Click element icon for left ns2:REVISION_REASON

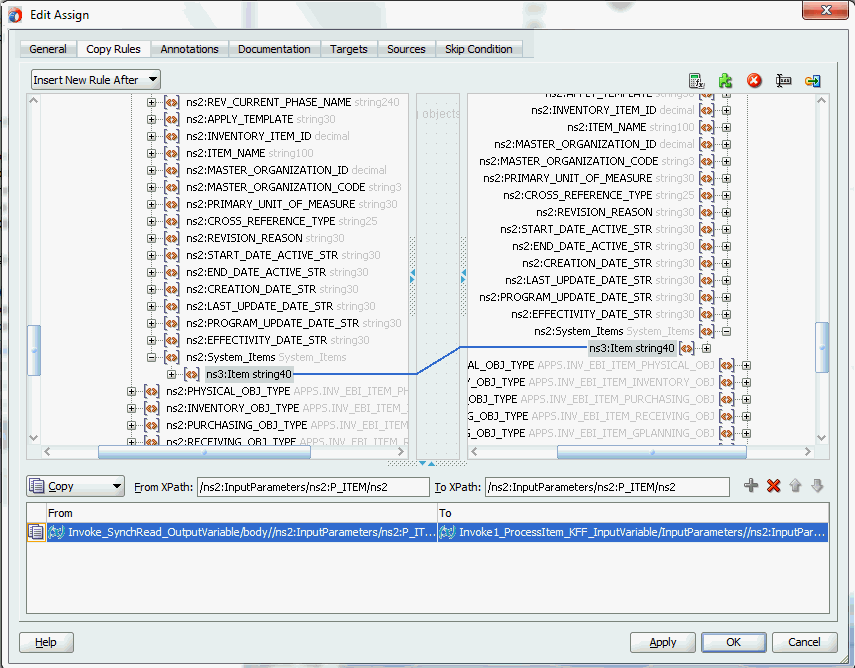point(171,238)
